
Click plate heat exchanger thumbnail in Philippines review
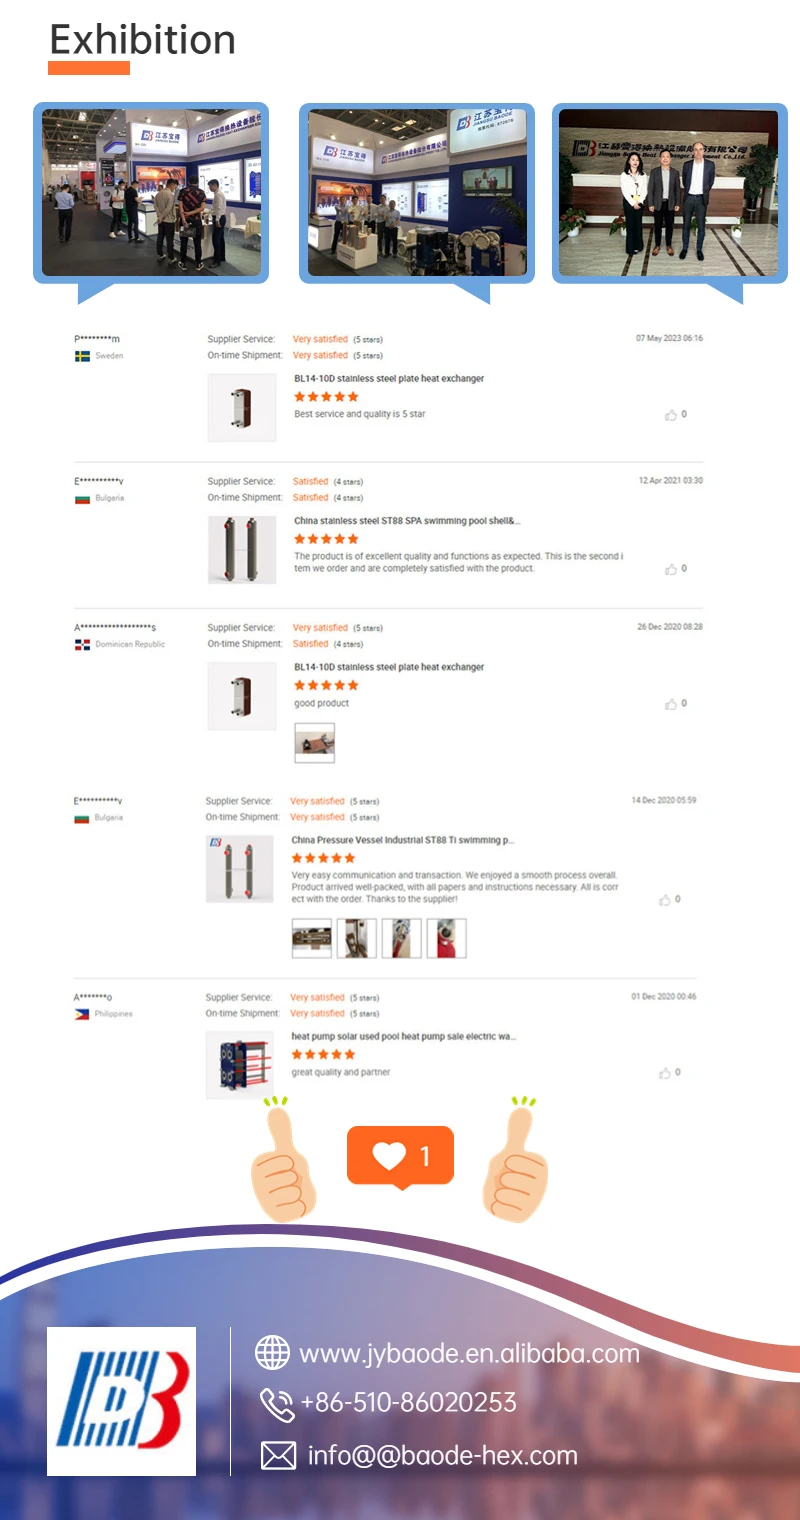[x=240, y=1066]
